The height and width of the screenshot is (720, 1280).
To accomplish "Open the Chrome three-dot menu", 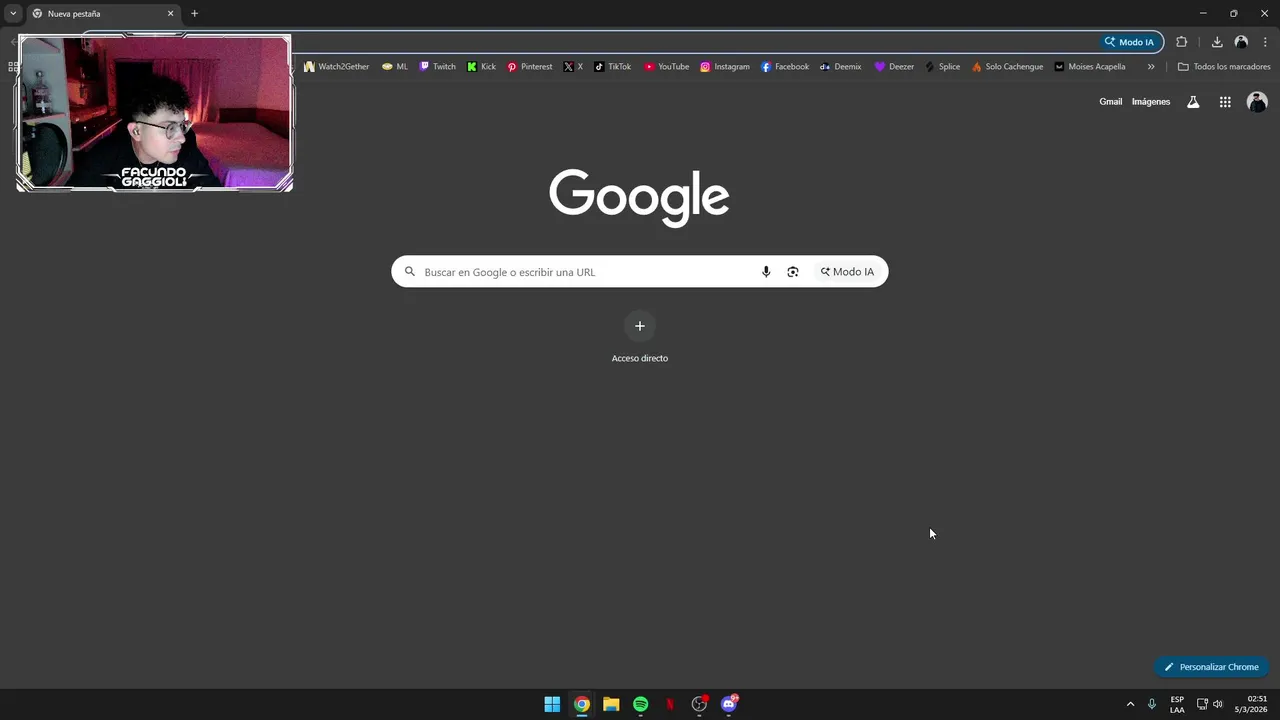I will [x=1265, y=42].
